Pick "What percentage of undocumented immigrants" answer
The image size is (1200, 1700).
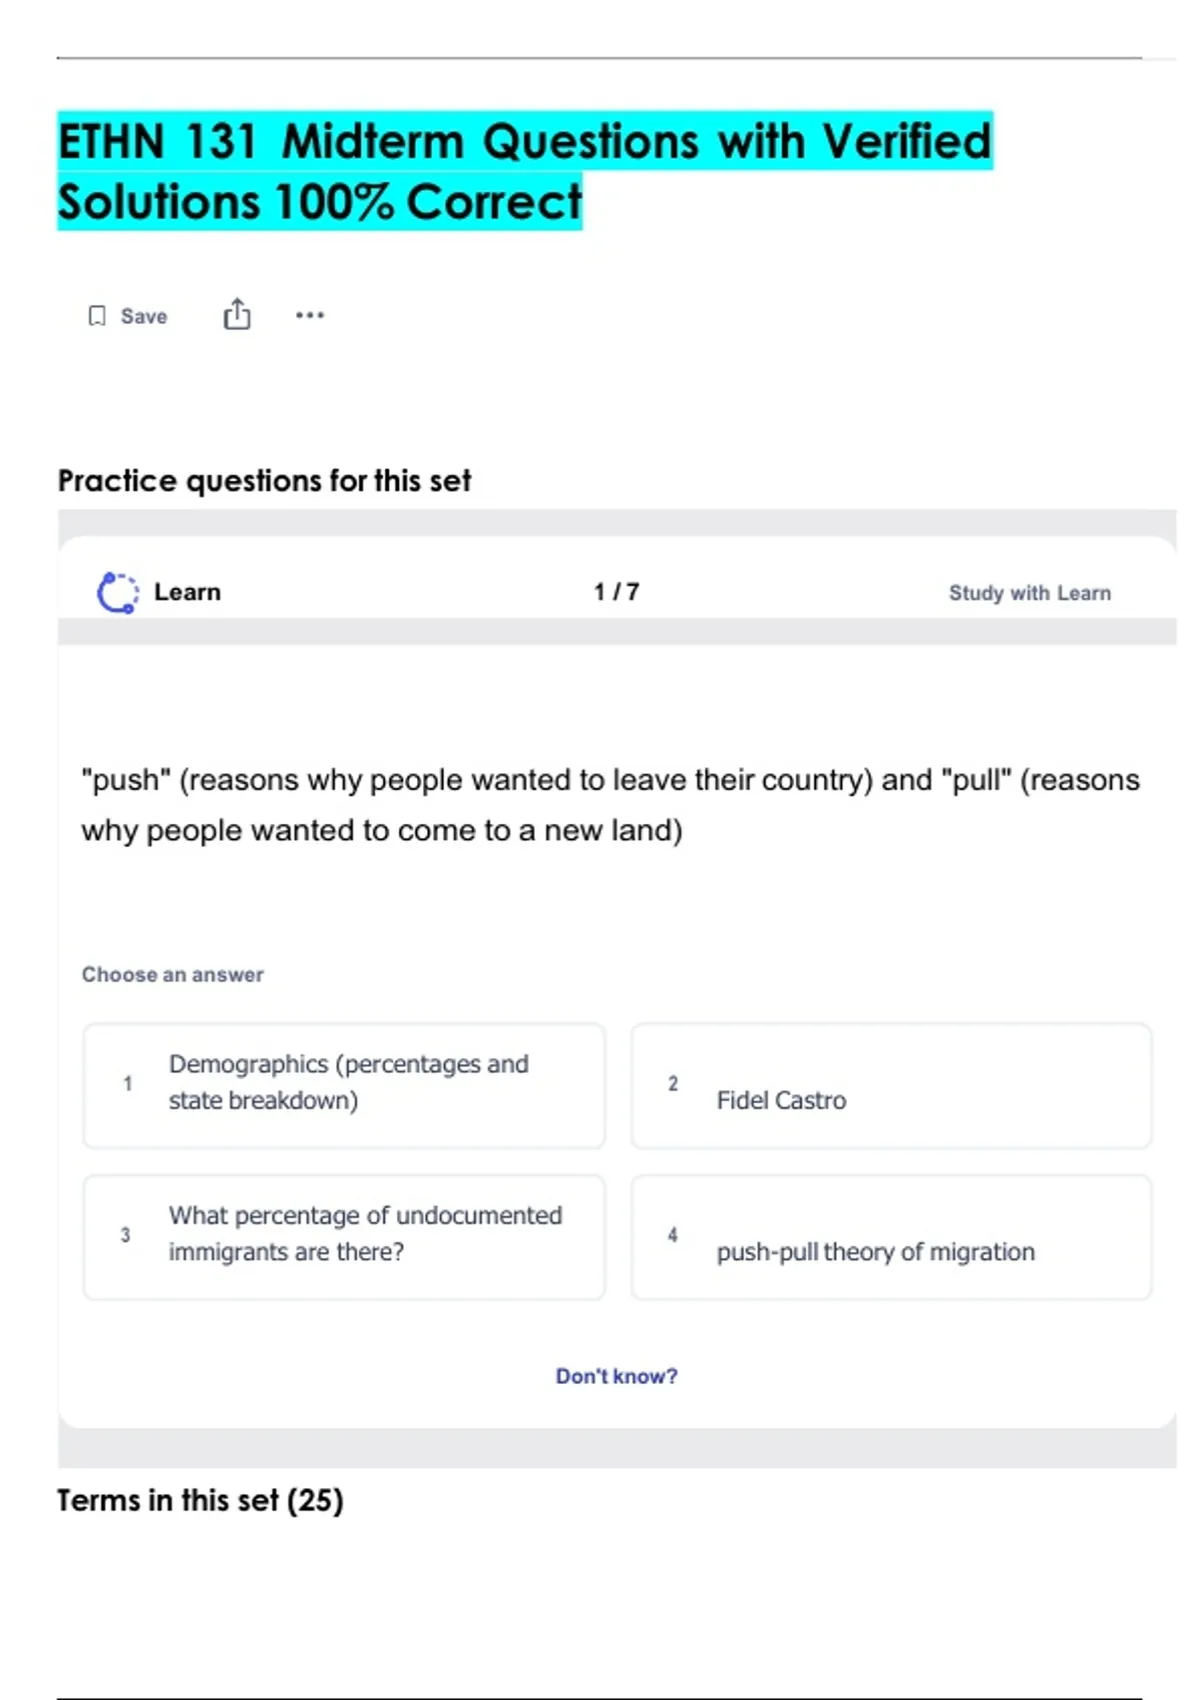(x=365, y=1234)
